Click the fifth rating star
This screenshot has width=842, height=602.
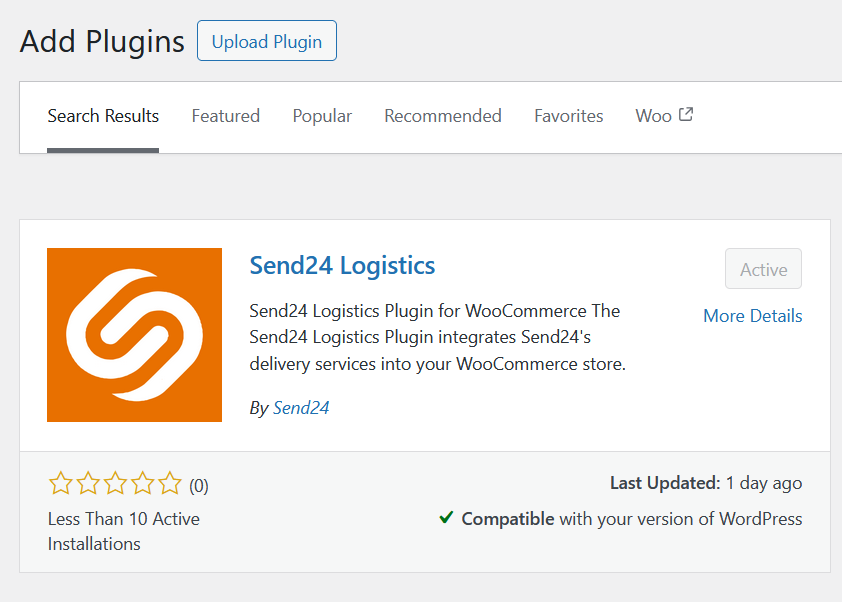coord(168,484)
